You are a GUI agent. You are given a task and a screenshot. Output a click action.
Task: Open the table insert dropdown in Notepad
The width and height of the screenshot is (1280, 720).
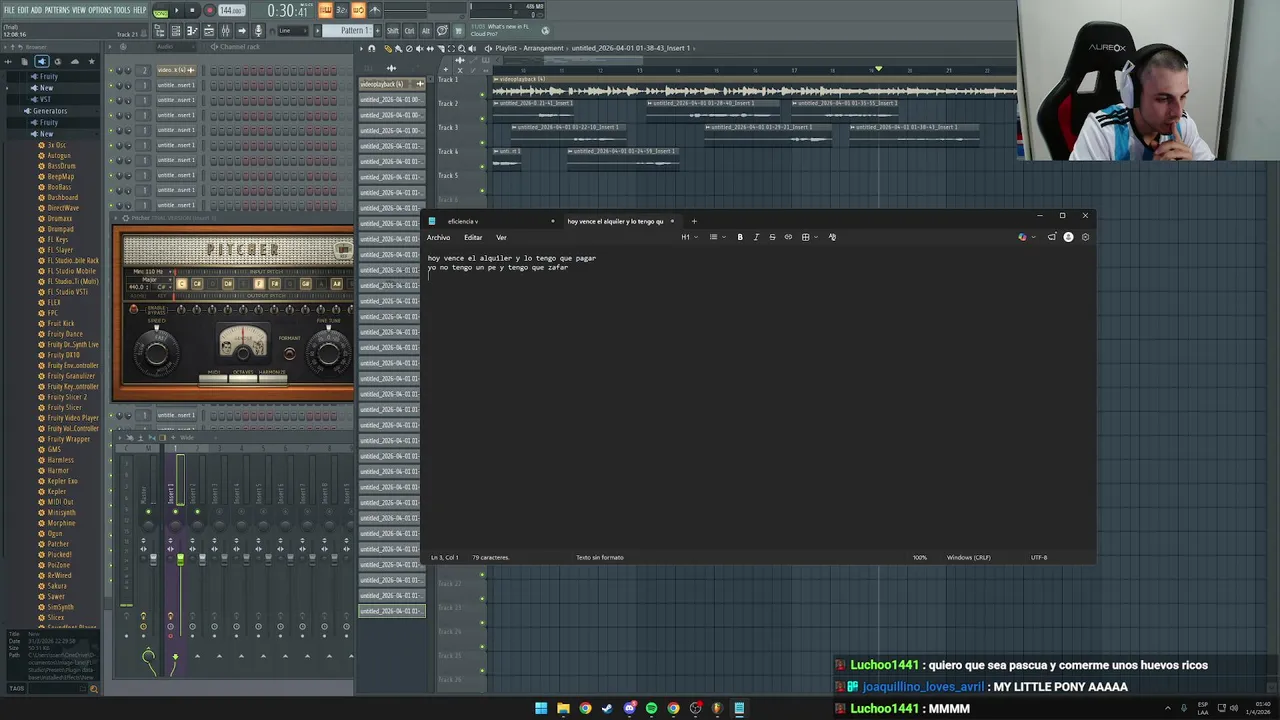coord(809,237)
